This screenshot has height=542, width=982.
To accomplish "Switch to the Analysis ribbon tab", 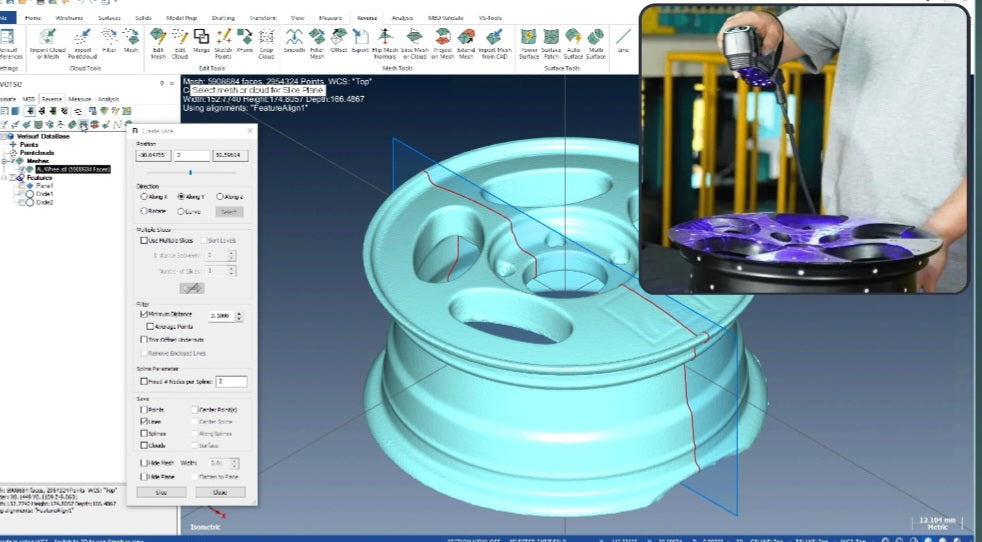I will (x=403, y=18).
